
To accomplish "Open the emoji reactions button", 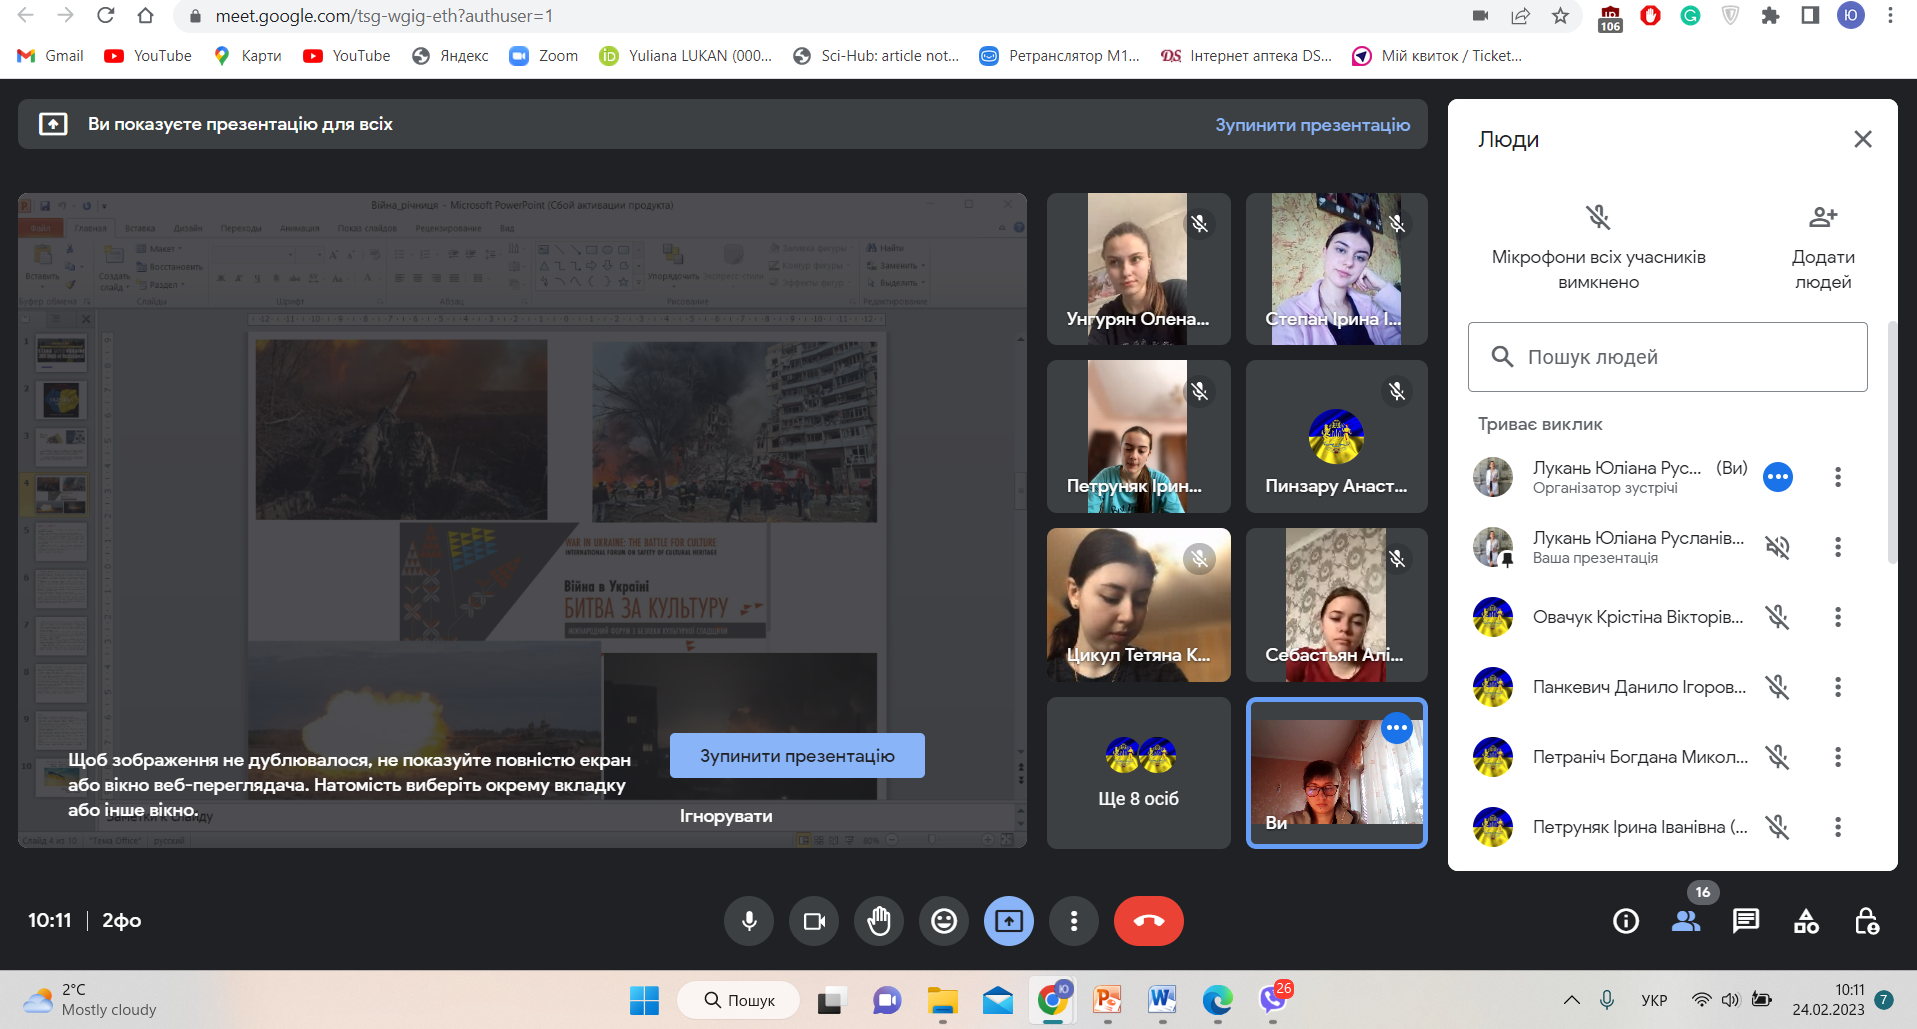I will pos(943,921).
